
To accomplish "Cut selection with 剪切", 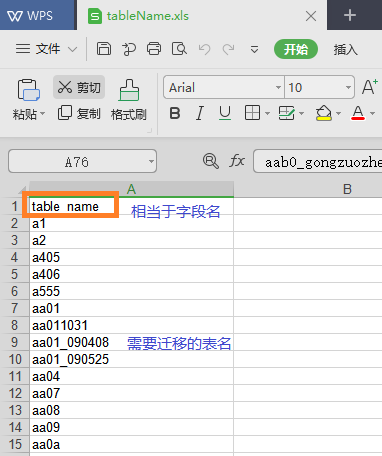I will point(79,87).
